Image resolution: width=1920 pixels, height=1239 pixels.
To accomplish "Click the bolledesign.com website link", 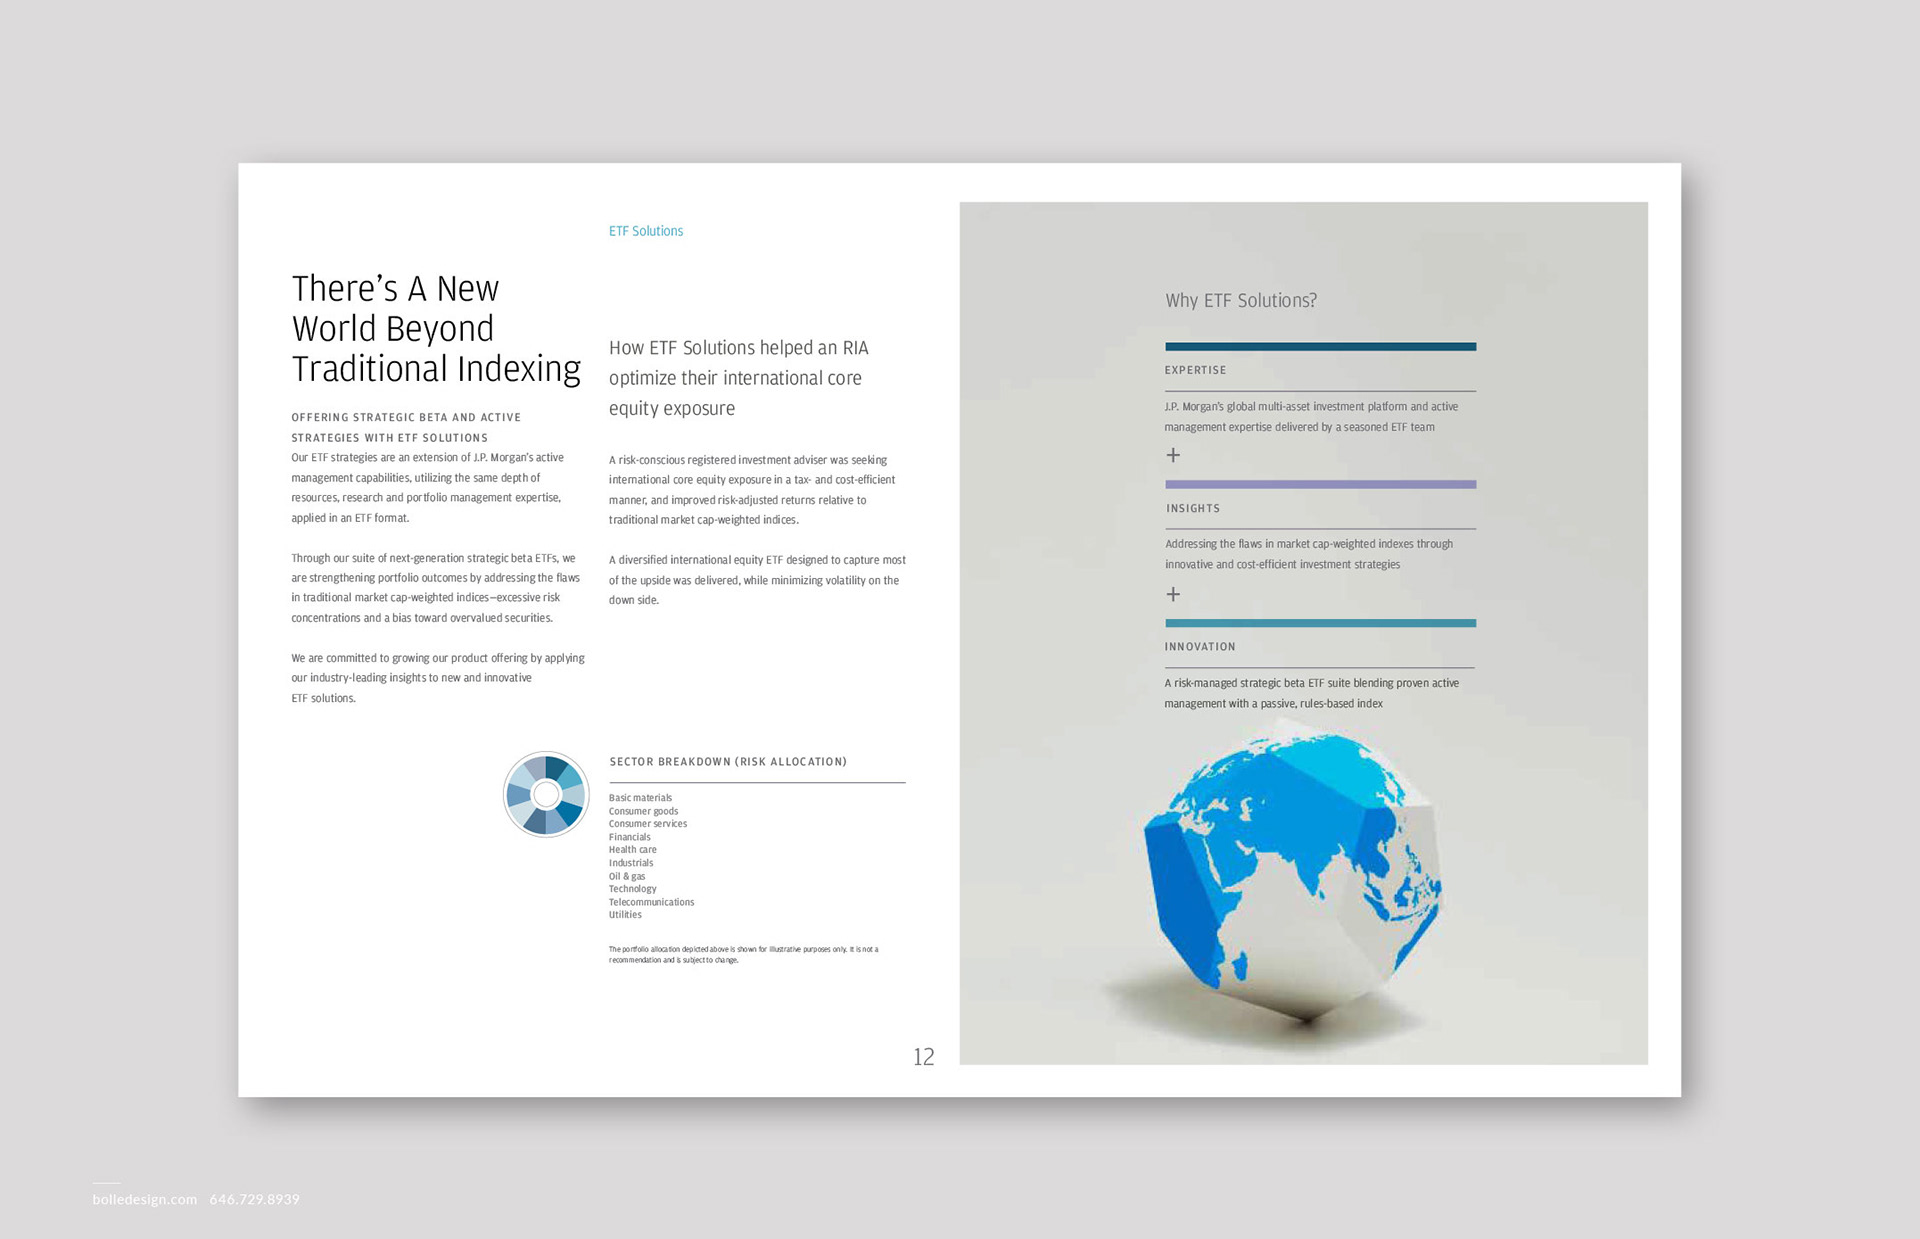I will click(145, 1199).
